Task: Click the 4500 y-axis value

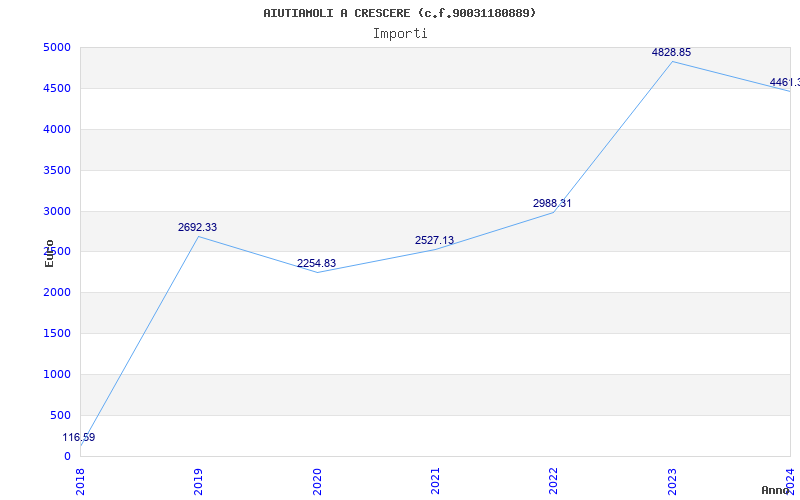Action: (x=57, y=88)
